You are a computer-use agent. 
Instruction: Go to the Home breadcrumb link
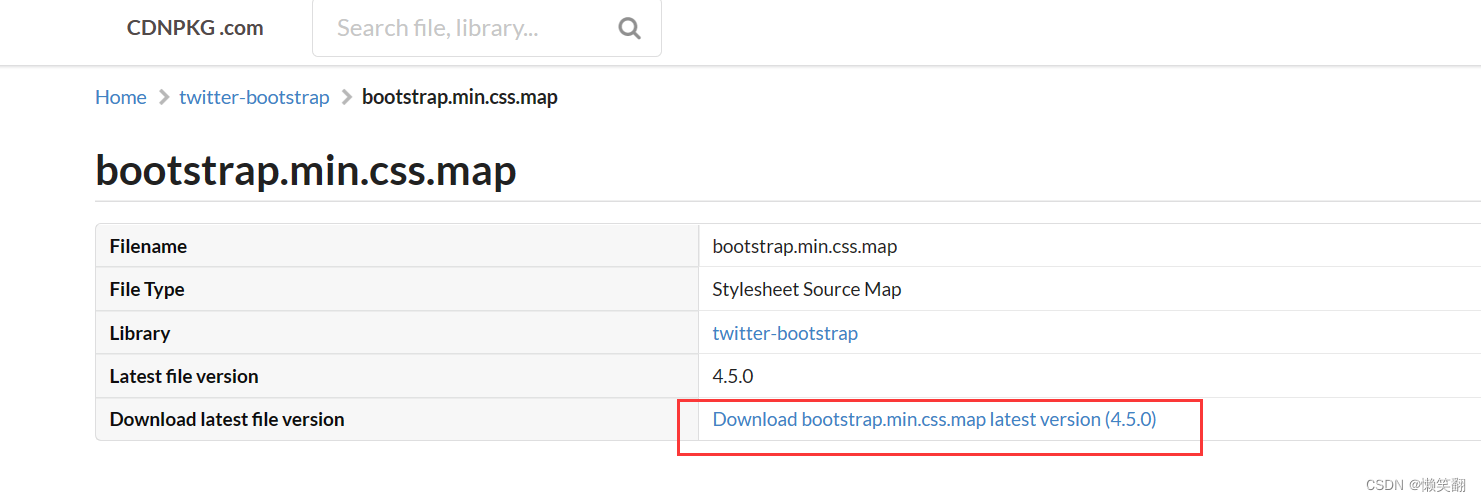pyautogui.click(x=121, y=97)
